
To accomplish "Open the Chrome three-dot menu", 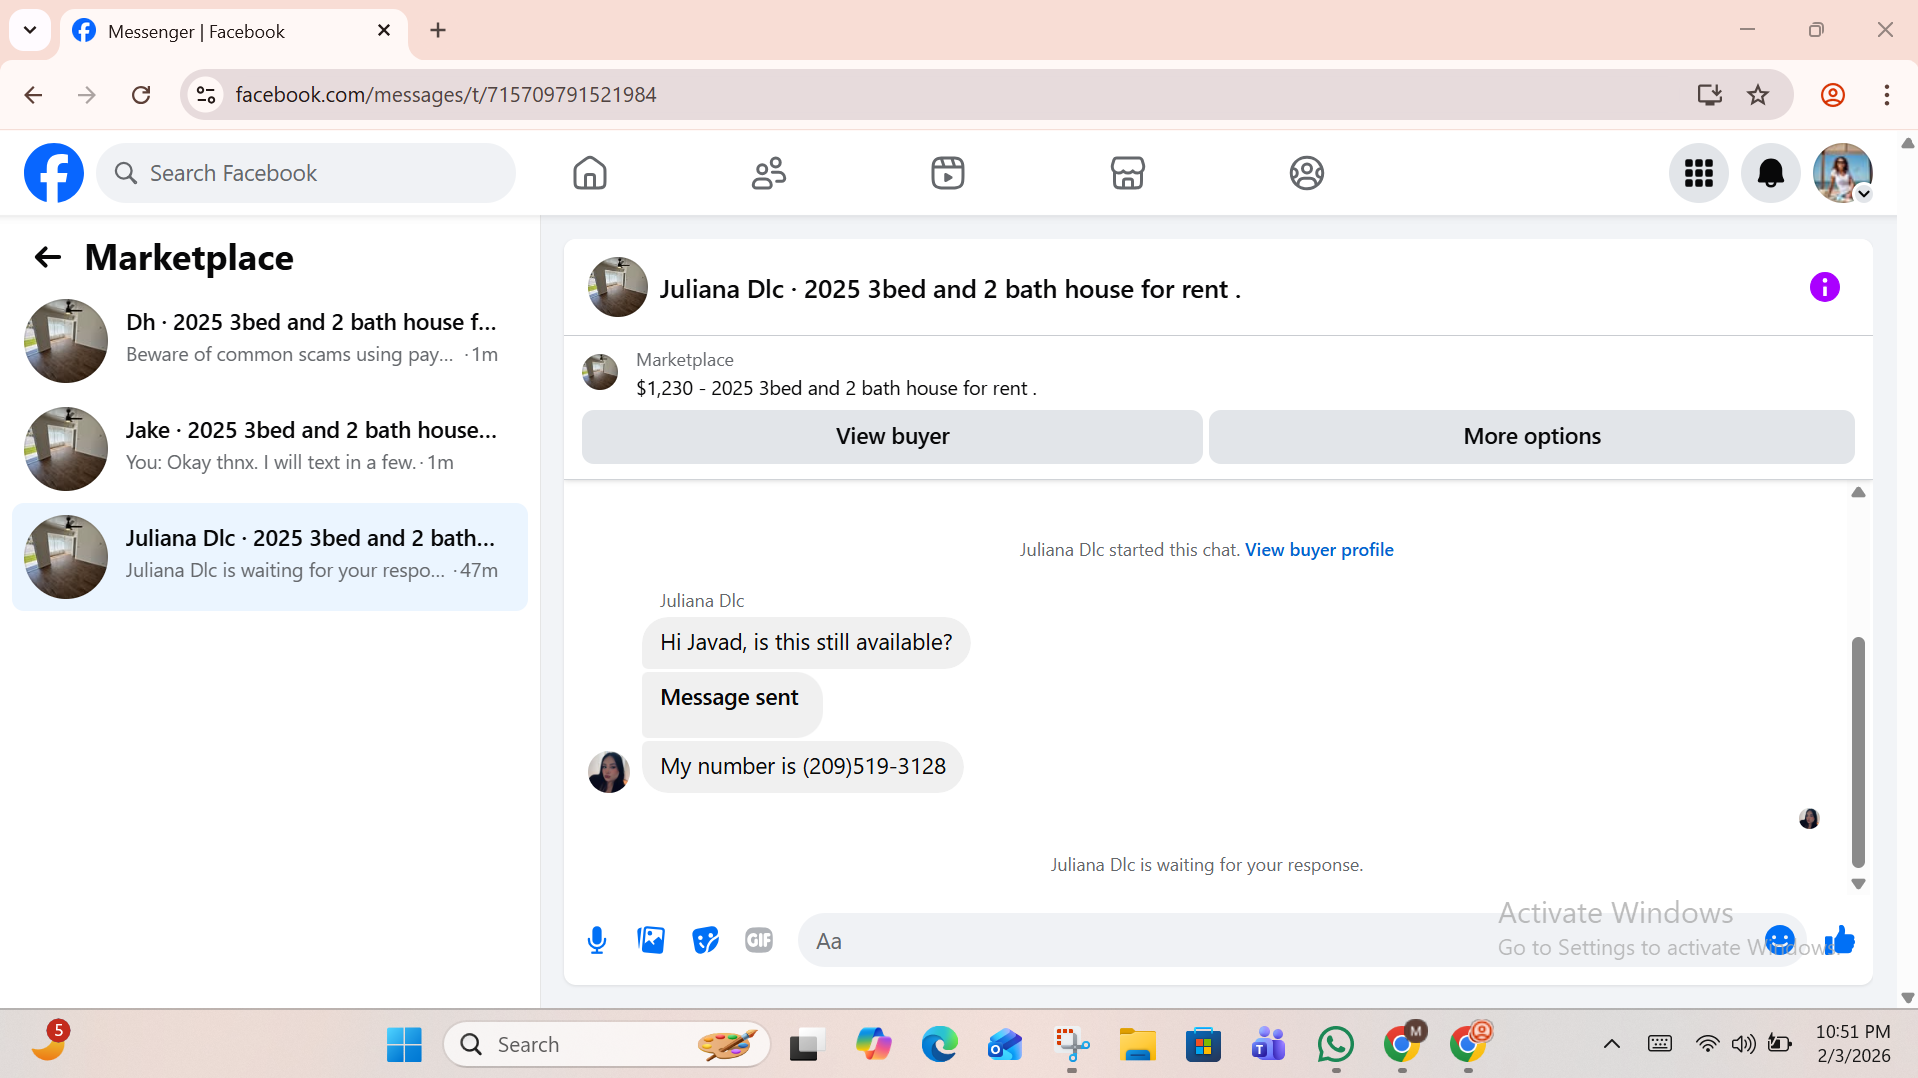I will point(1887,95).
